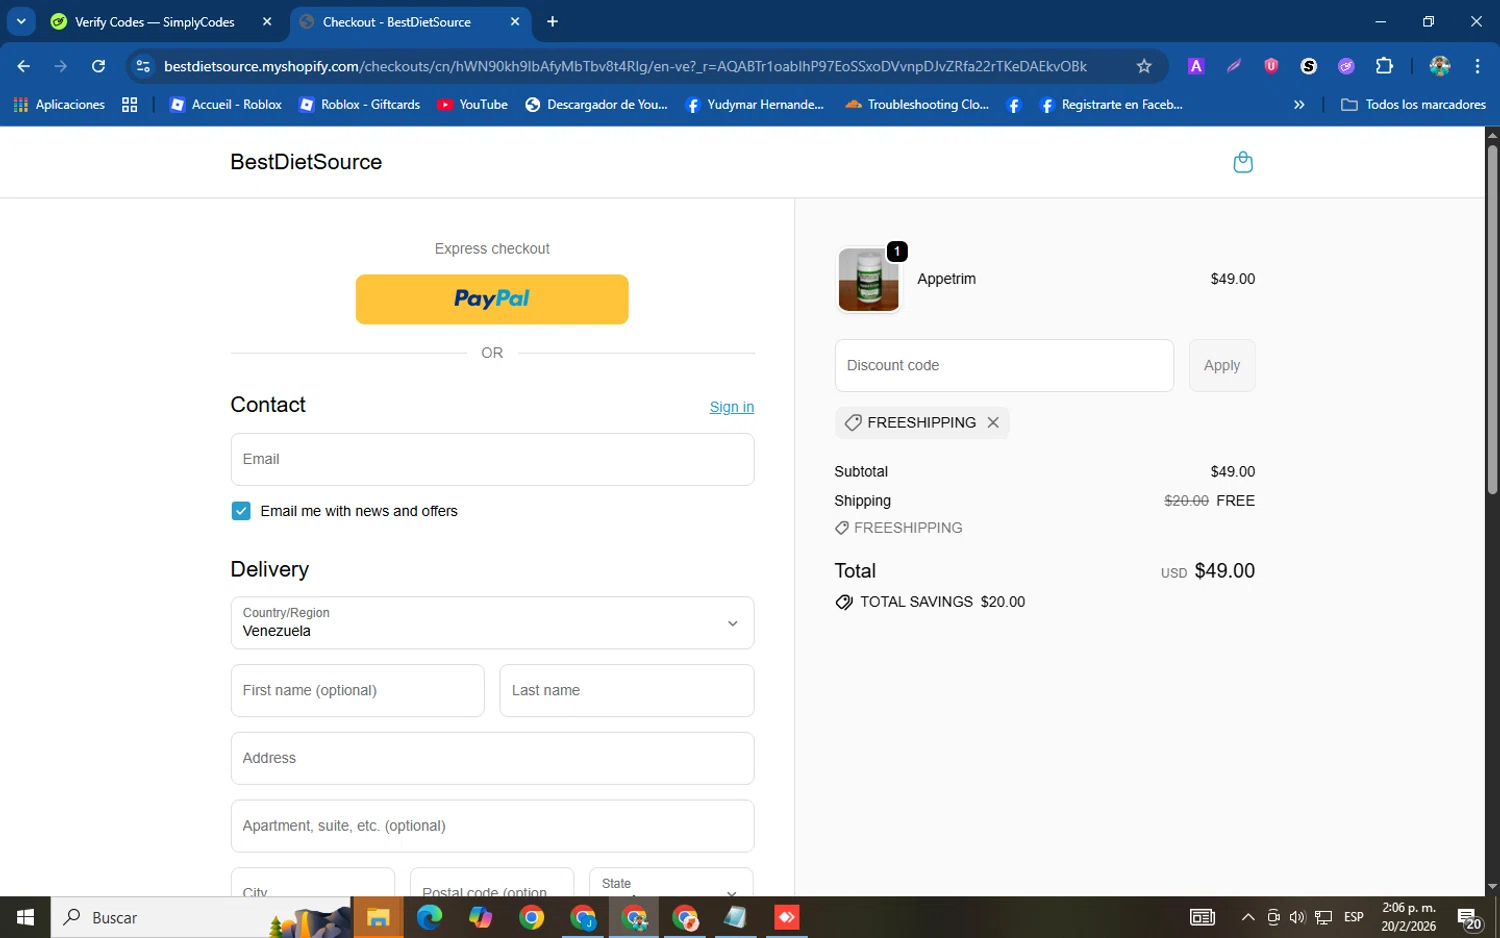1500x938 pixels.
Task: Open the Extensions puzzle menu
Action: (1384, 66)
